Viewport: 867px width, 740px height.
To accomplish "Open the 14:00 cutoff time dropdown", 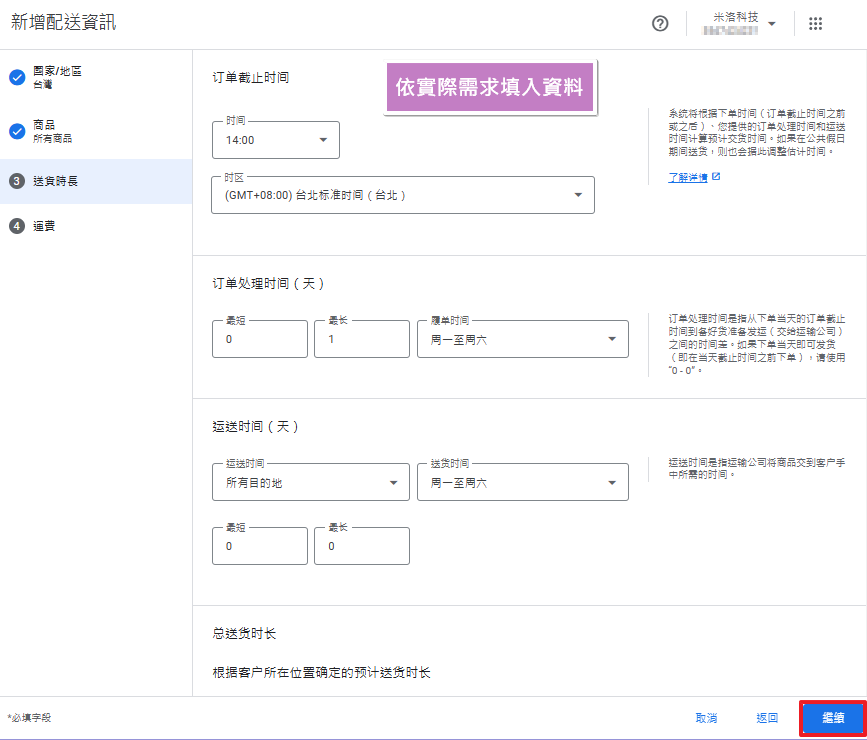I will click(x=276, y=140).
